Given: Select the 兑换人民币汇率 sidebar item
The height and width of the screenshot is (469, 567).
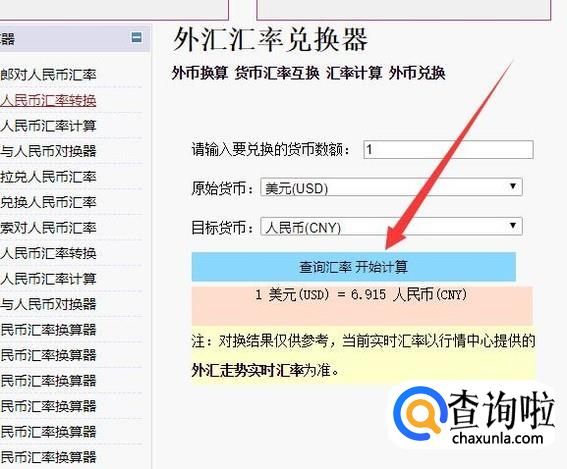Looking at the screenshot, I should pos(48,202).
